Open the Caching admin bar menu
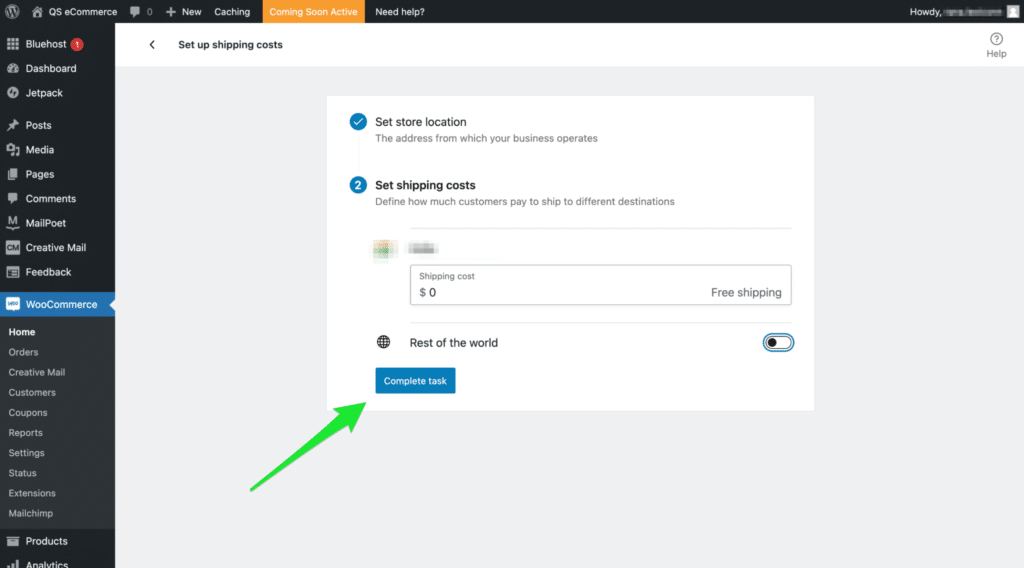This screenshot has height=568, width=1024. [232, 12]
